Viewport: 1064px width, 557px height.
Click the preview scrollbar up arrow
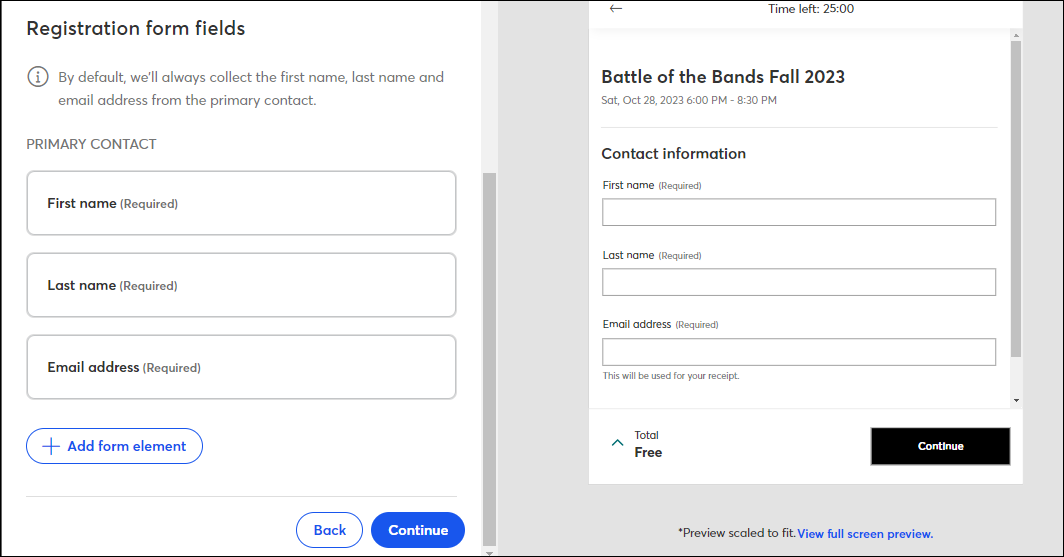click(1016, 35)
